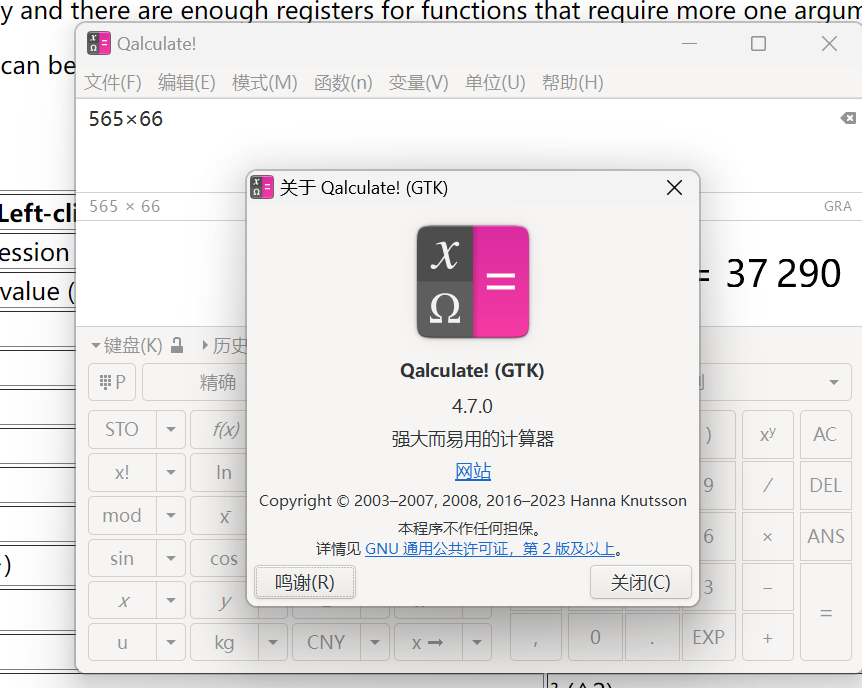This screenshot has height=688, width=862.
Task: Open the 函数(n) menu
Action: pyautogui.click(x=343, y=82)
